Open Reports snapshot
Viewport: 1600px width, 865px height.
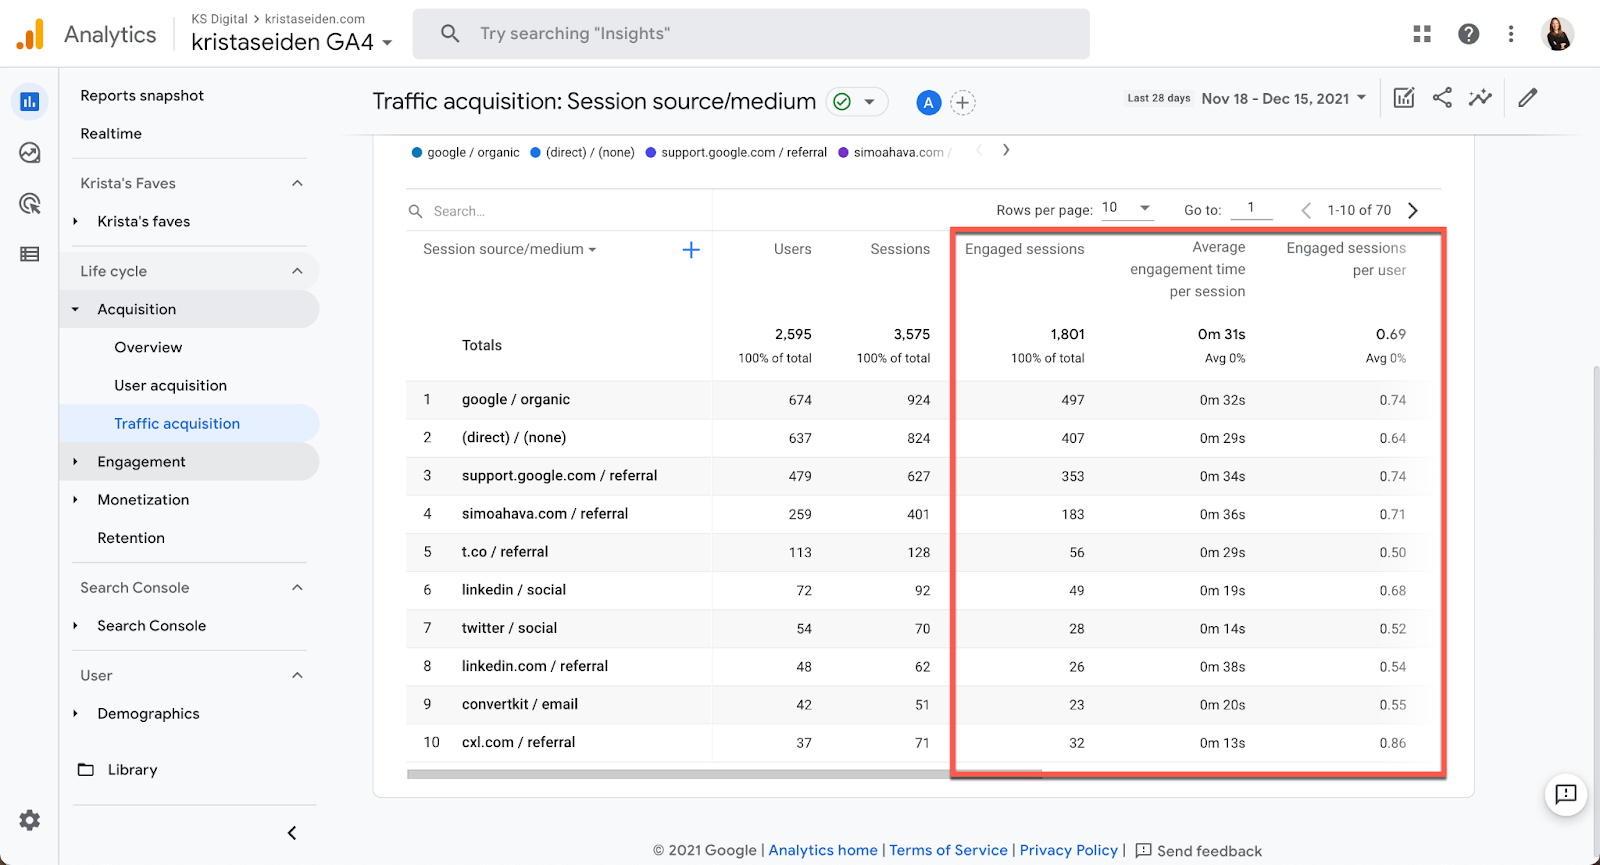142,96
